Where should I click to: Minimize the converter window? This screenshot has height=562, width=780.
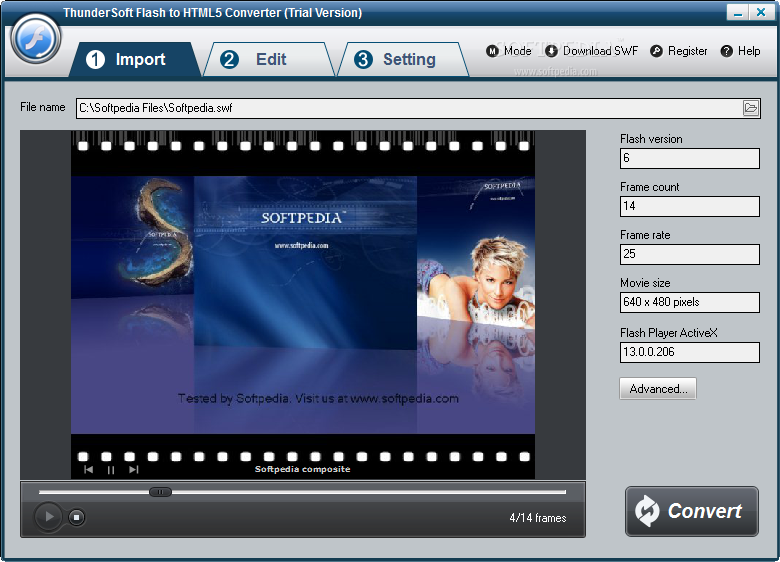(738, 12)
